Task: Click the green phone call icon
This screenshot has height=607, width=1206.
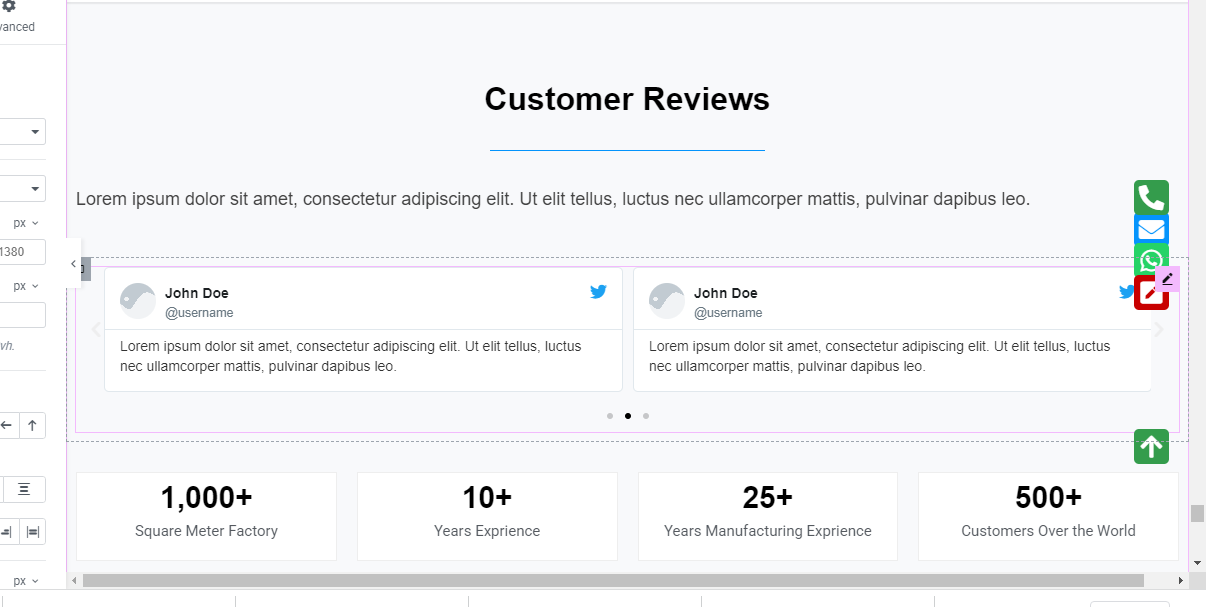Action: click(x=1151, y=197)
